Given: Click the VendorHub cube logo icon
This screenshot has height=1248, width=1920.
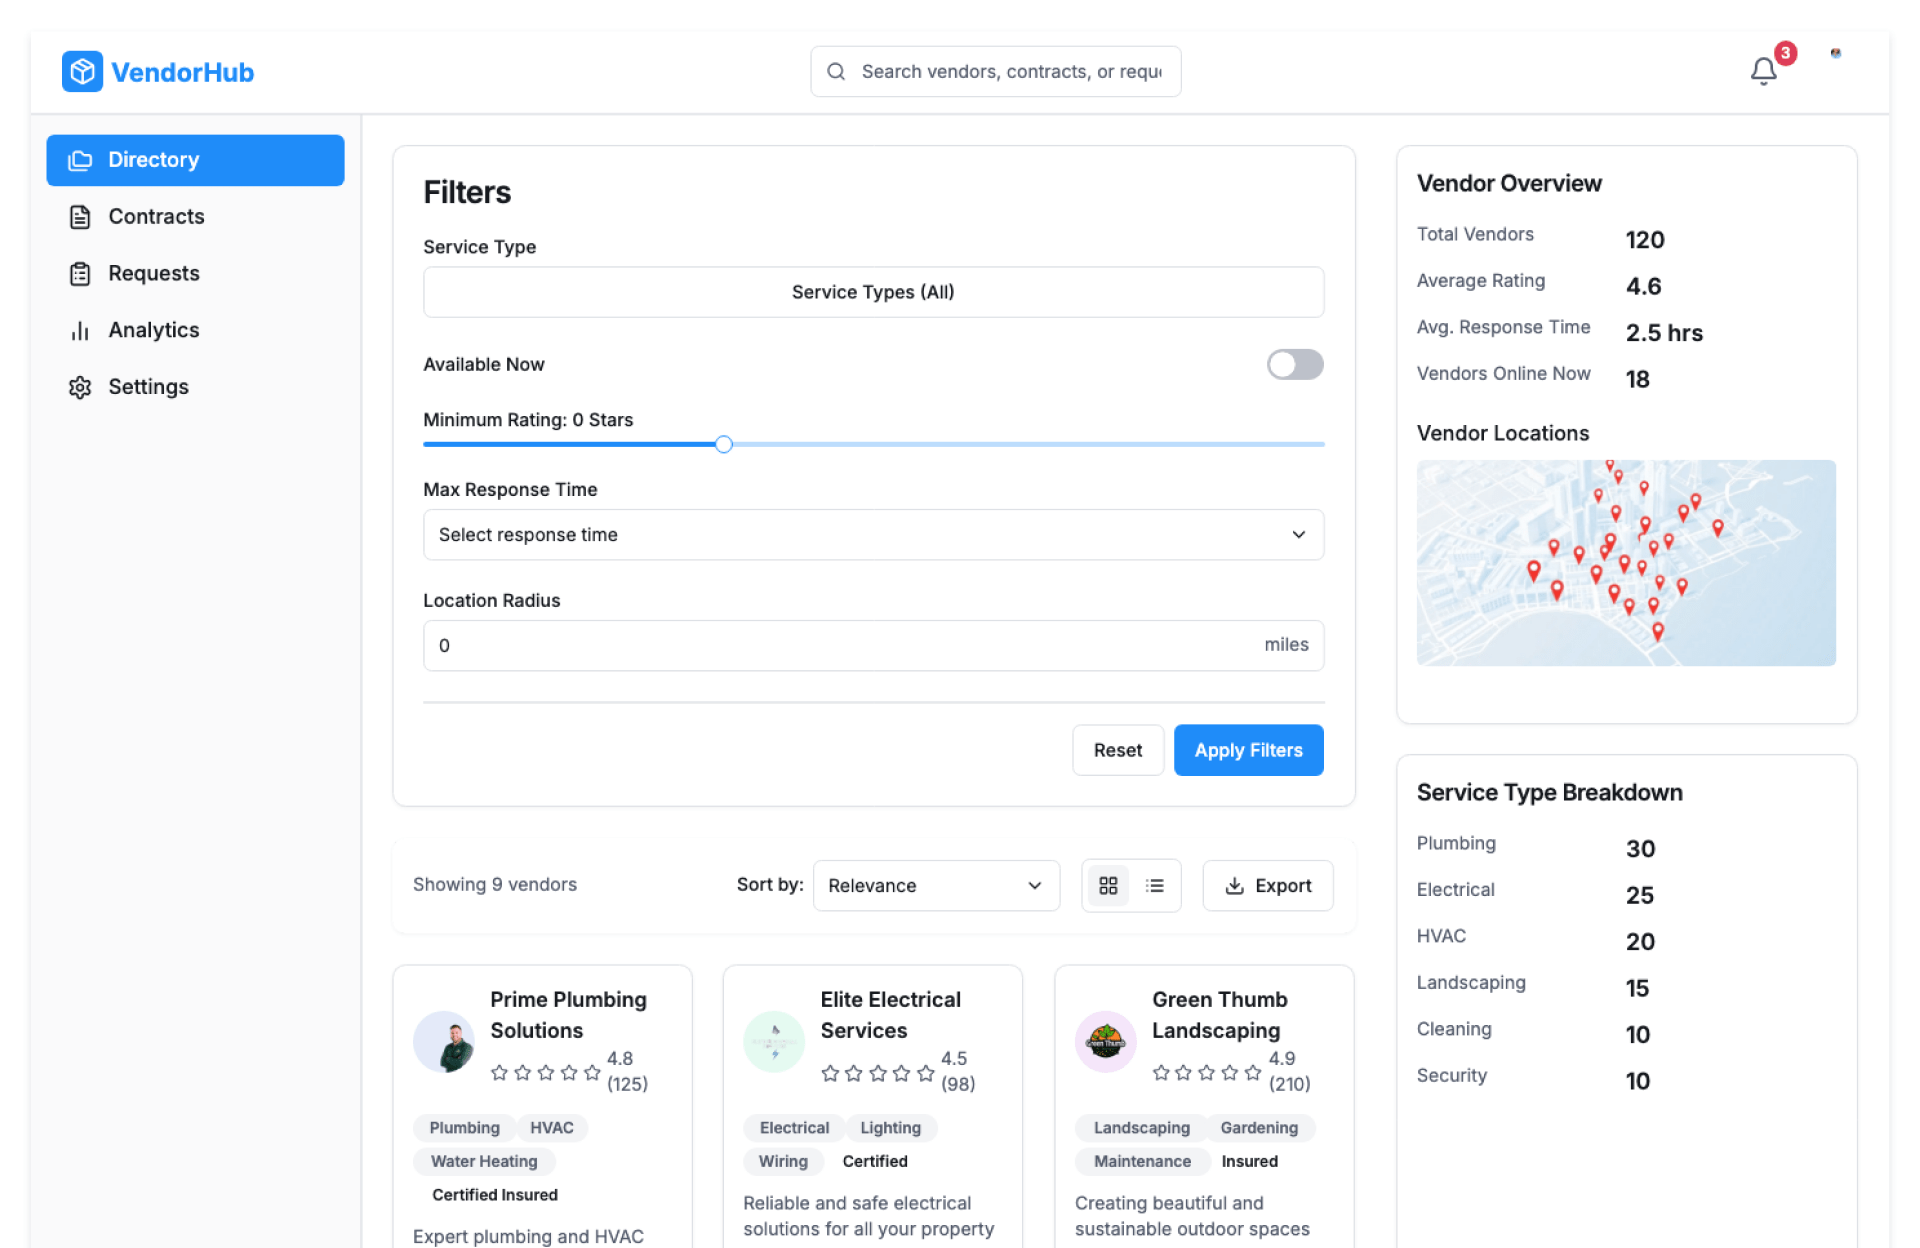Looking at the screenshot, I should pos(82,72).
